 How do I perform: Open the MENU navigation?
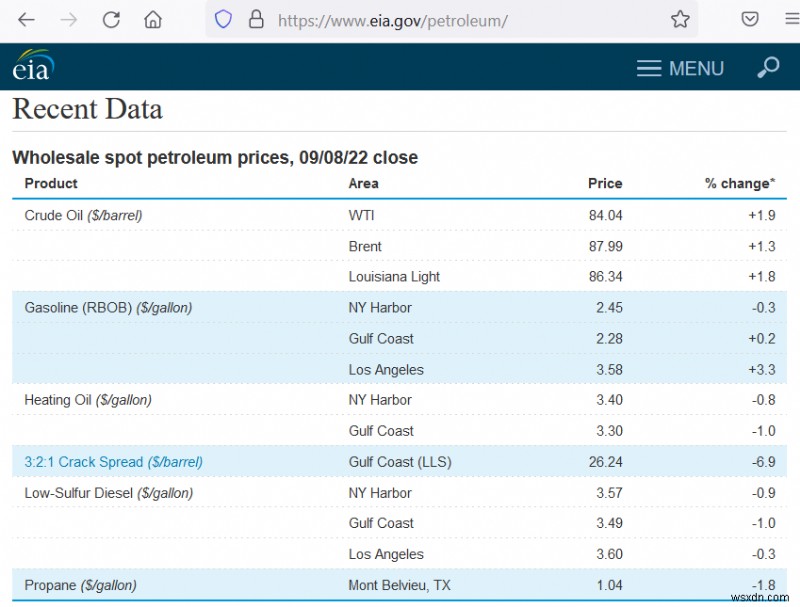(x=680, y=68)
